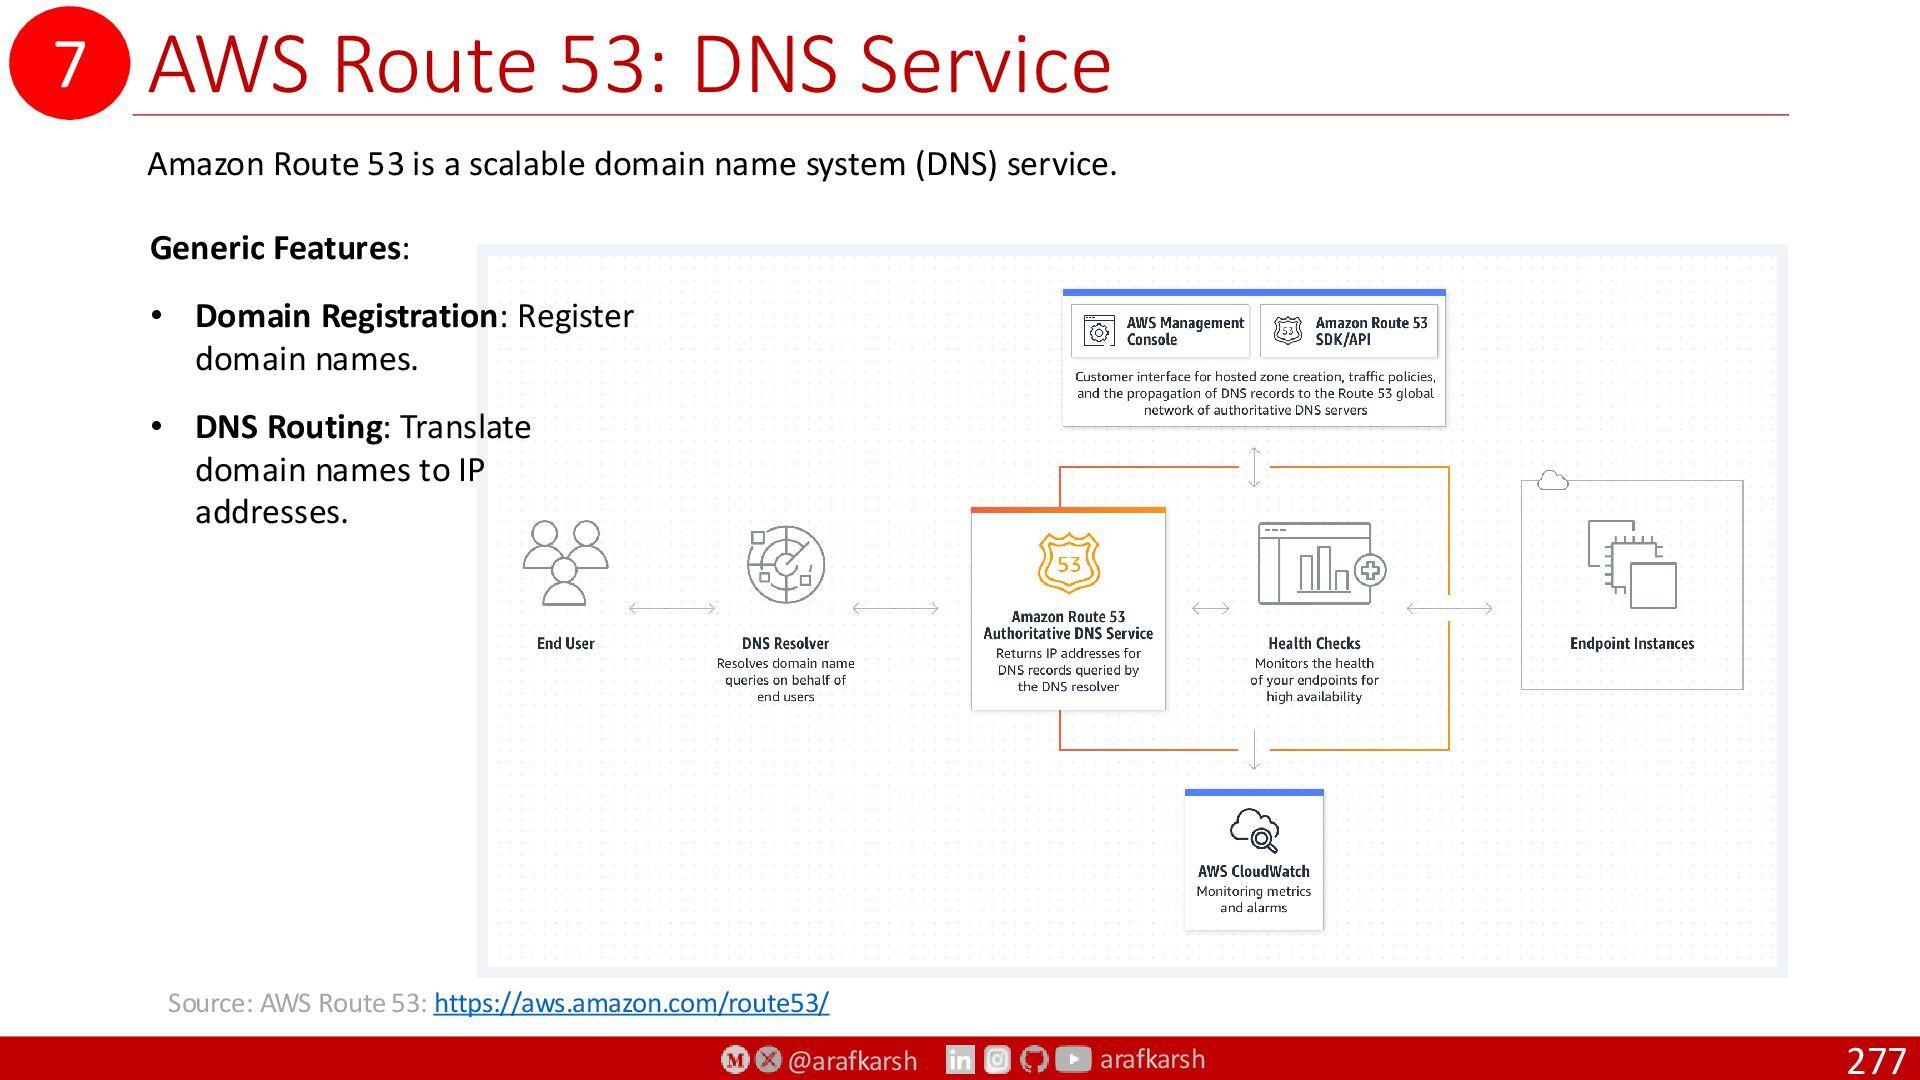The height and width of the screenshot is (1080, 1920).
Task: Click the Endpoint Instances chip icon
Action: click(x=1632, y=564)
